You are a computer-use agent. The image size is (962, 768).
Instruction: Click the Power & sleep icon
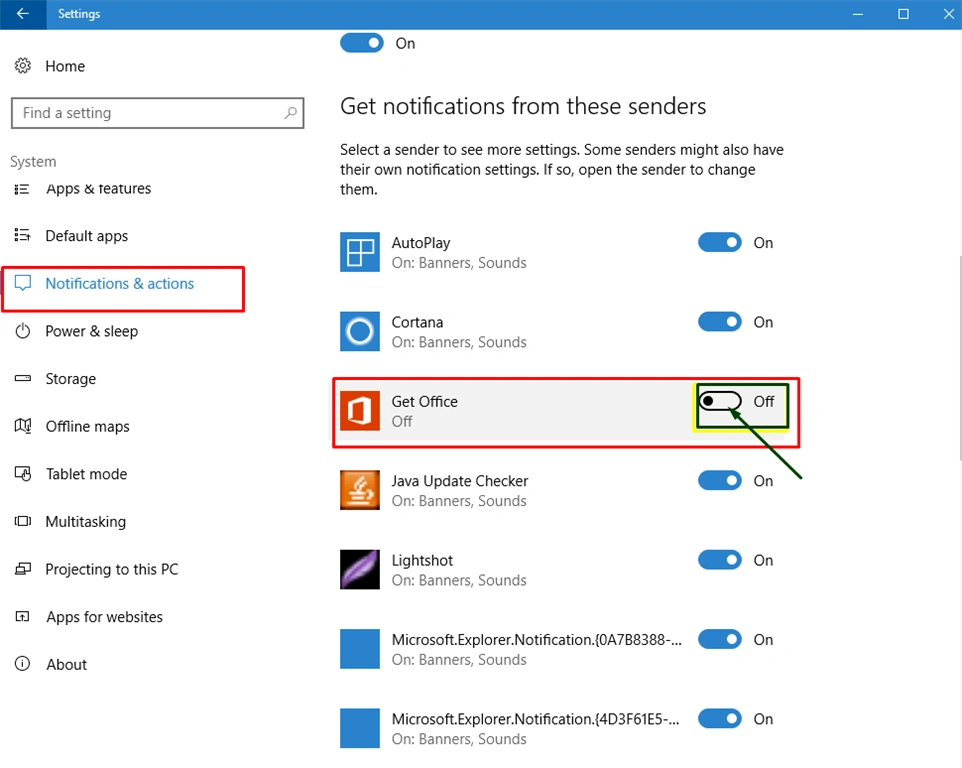[23, 331]
